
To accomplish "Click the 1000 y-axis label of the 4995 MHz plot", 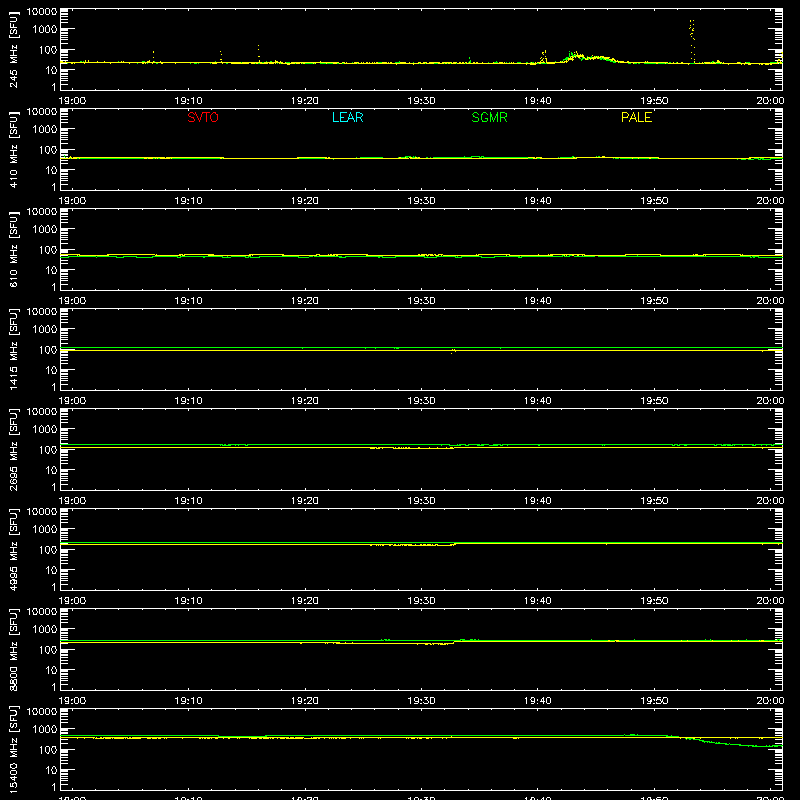I will click(x=45, y=530).
